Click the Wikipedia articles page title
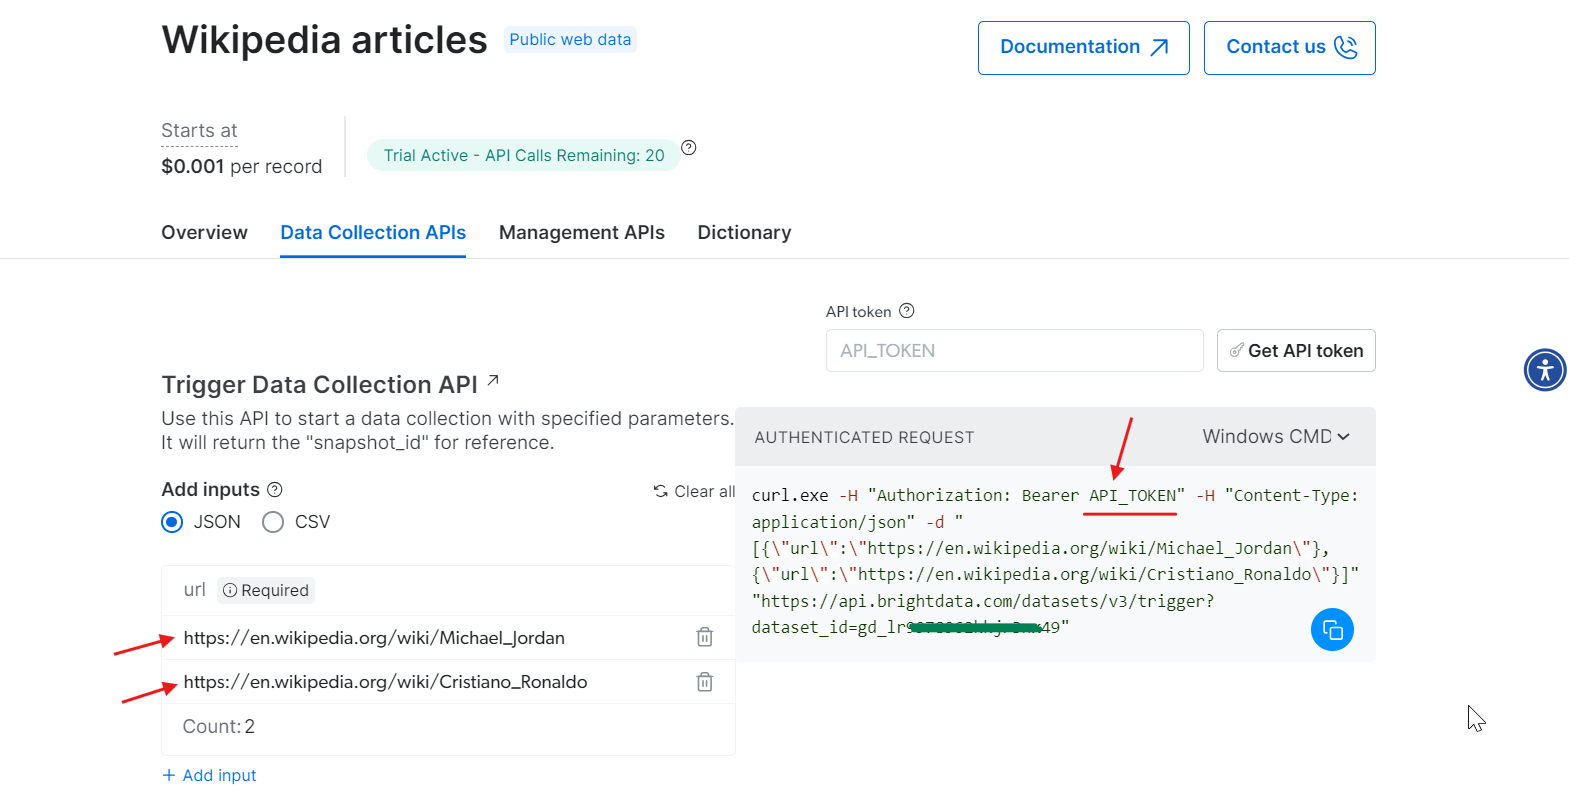 (x=324, y=40)
